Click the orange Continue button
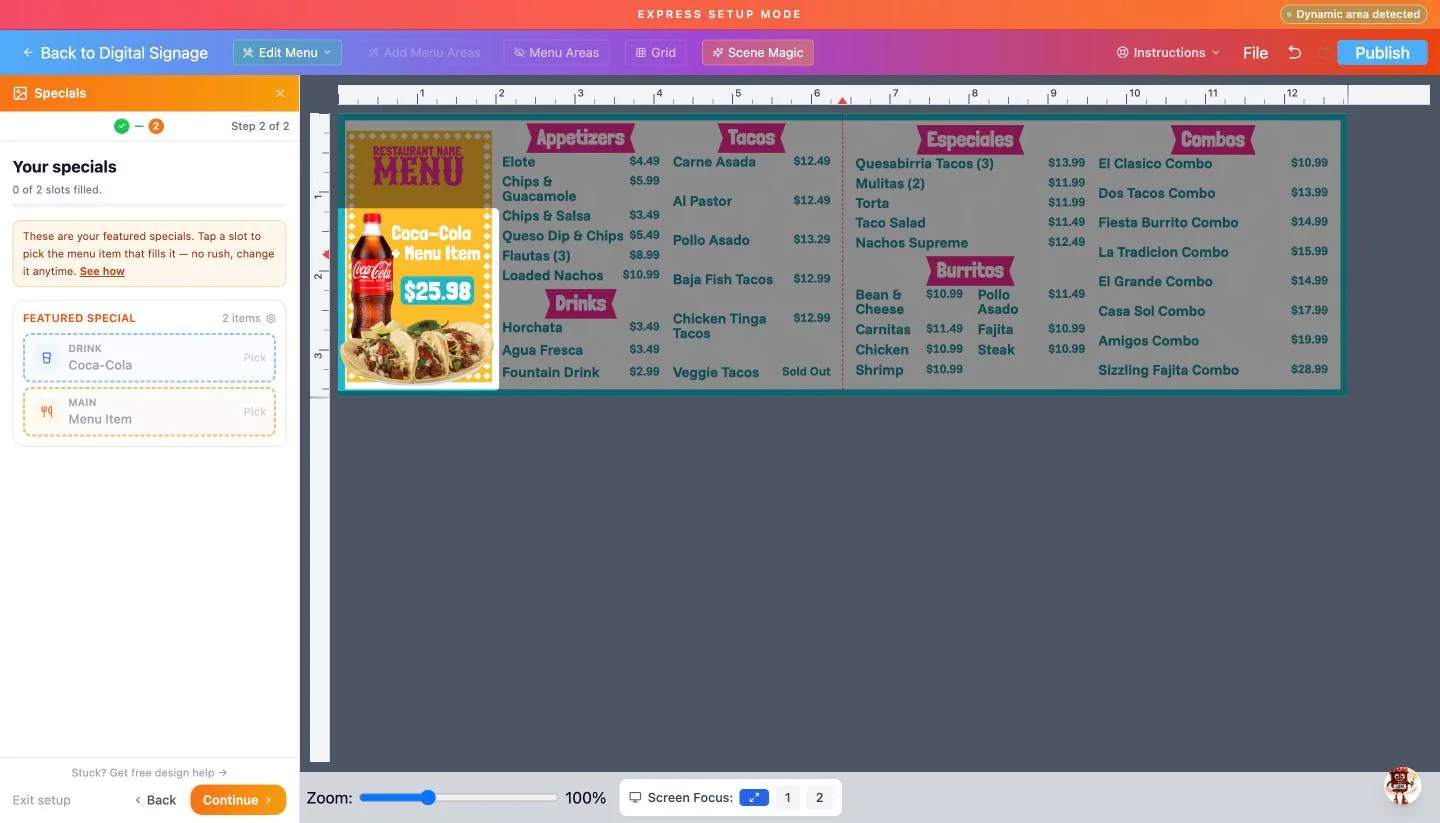 pyautogui.click(x=238, y=800)
